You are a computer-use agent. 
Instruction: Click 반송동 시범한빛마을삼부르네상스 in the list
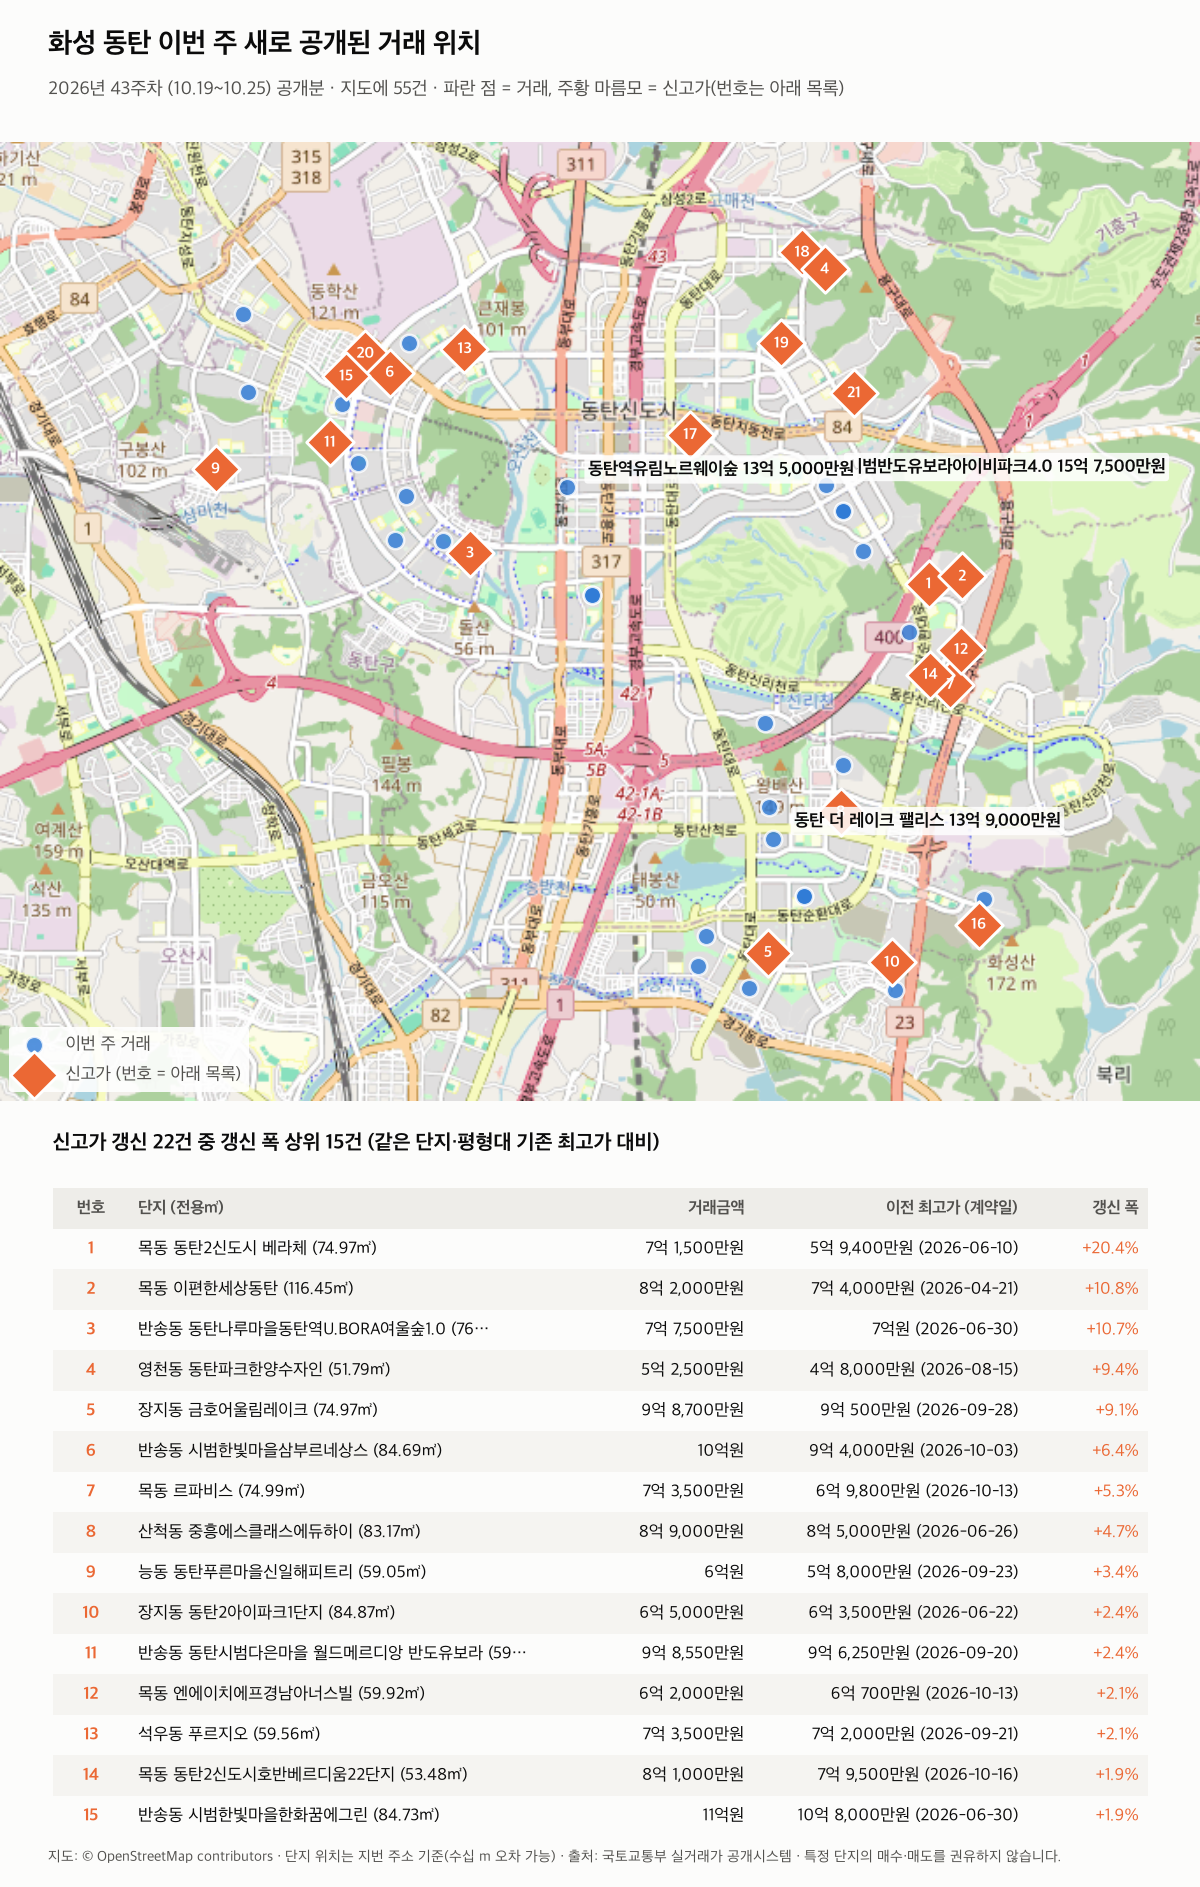[x=290, y=1450]
